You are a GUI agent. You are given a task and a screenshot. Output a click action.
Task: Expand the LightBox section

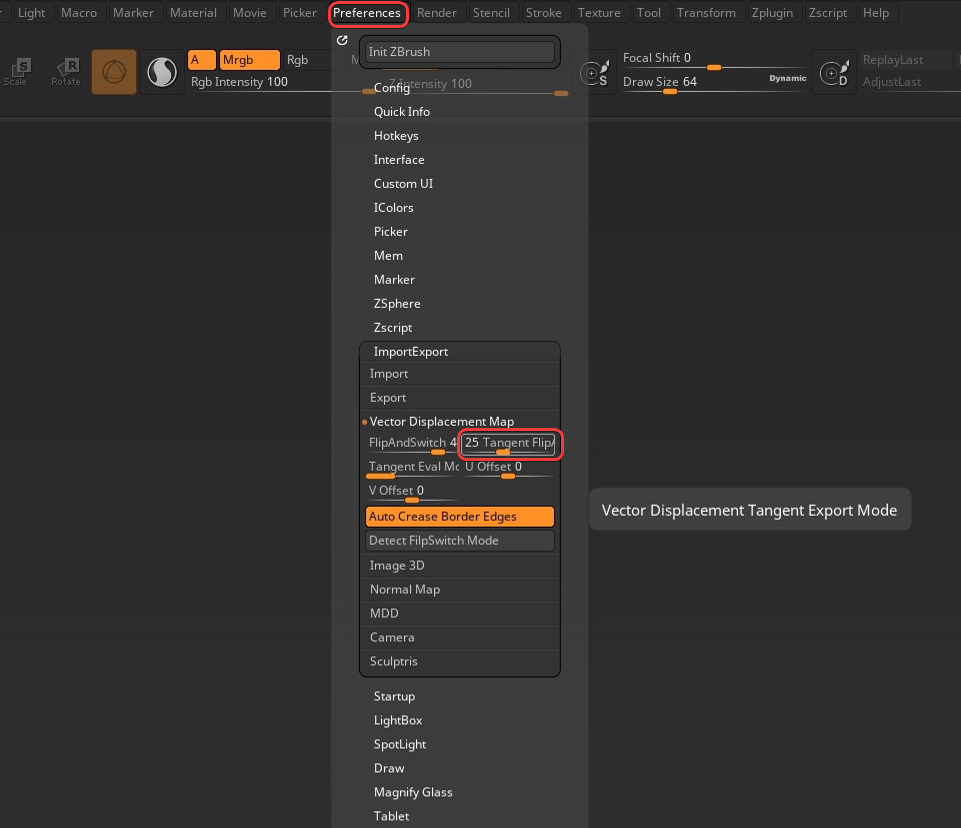(x=398, y=720)
